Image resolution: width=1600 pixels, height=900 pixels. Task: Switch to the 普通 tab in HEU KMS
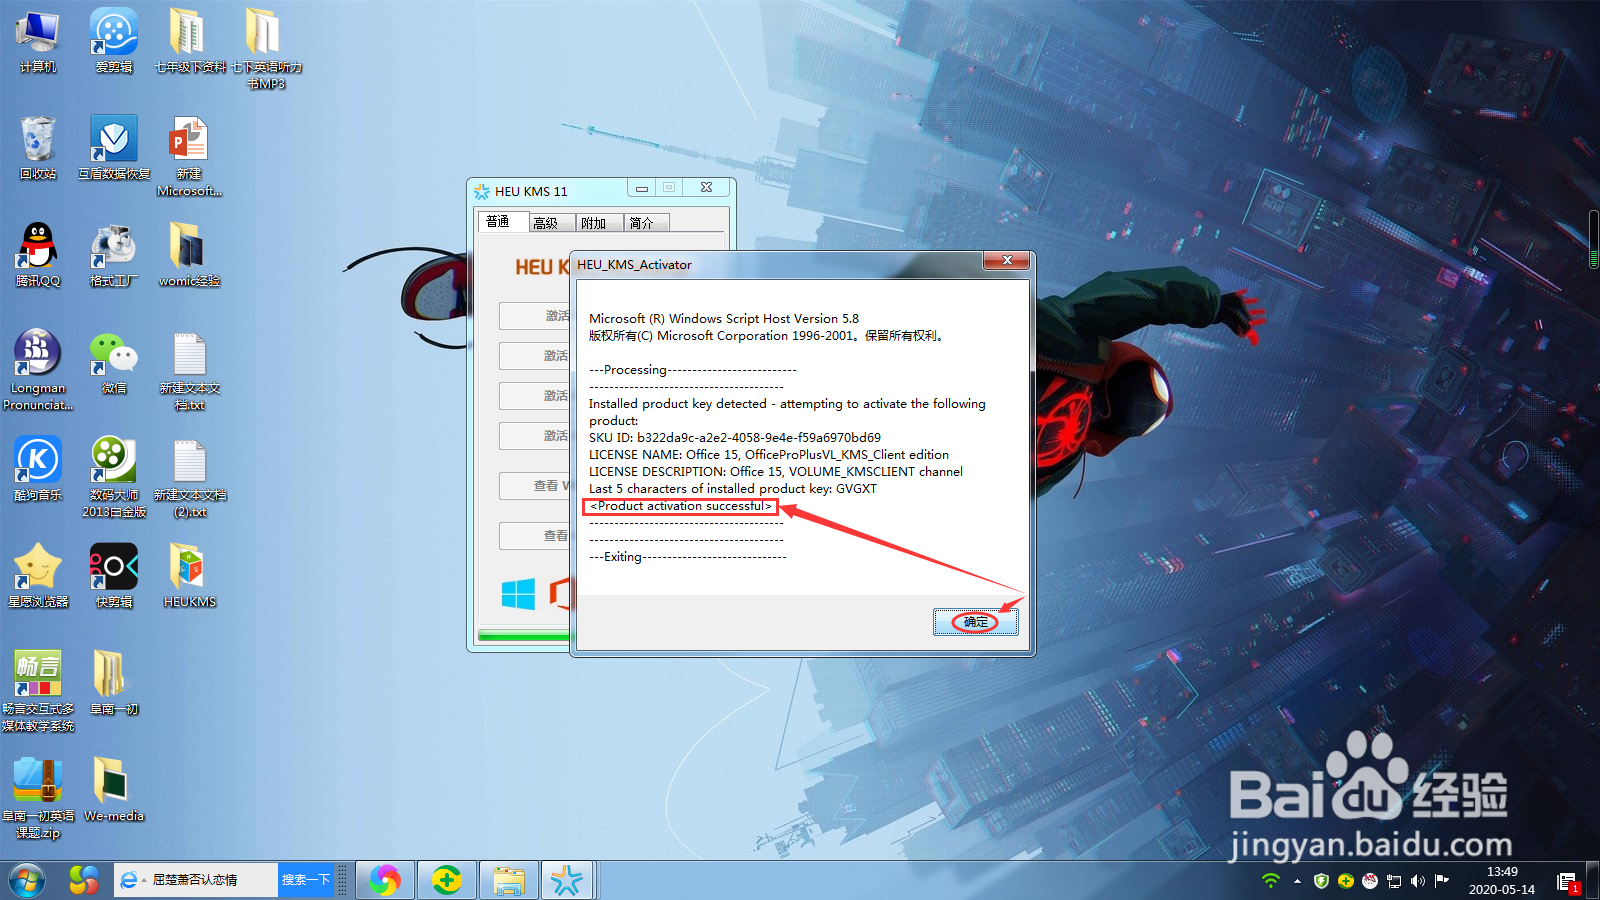click(498, 222)
